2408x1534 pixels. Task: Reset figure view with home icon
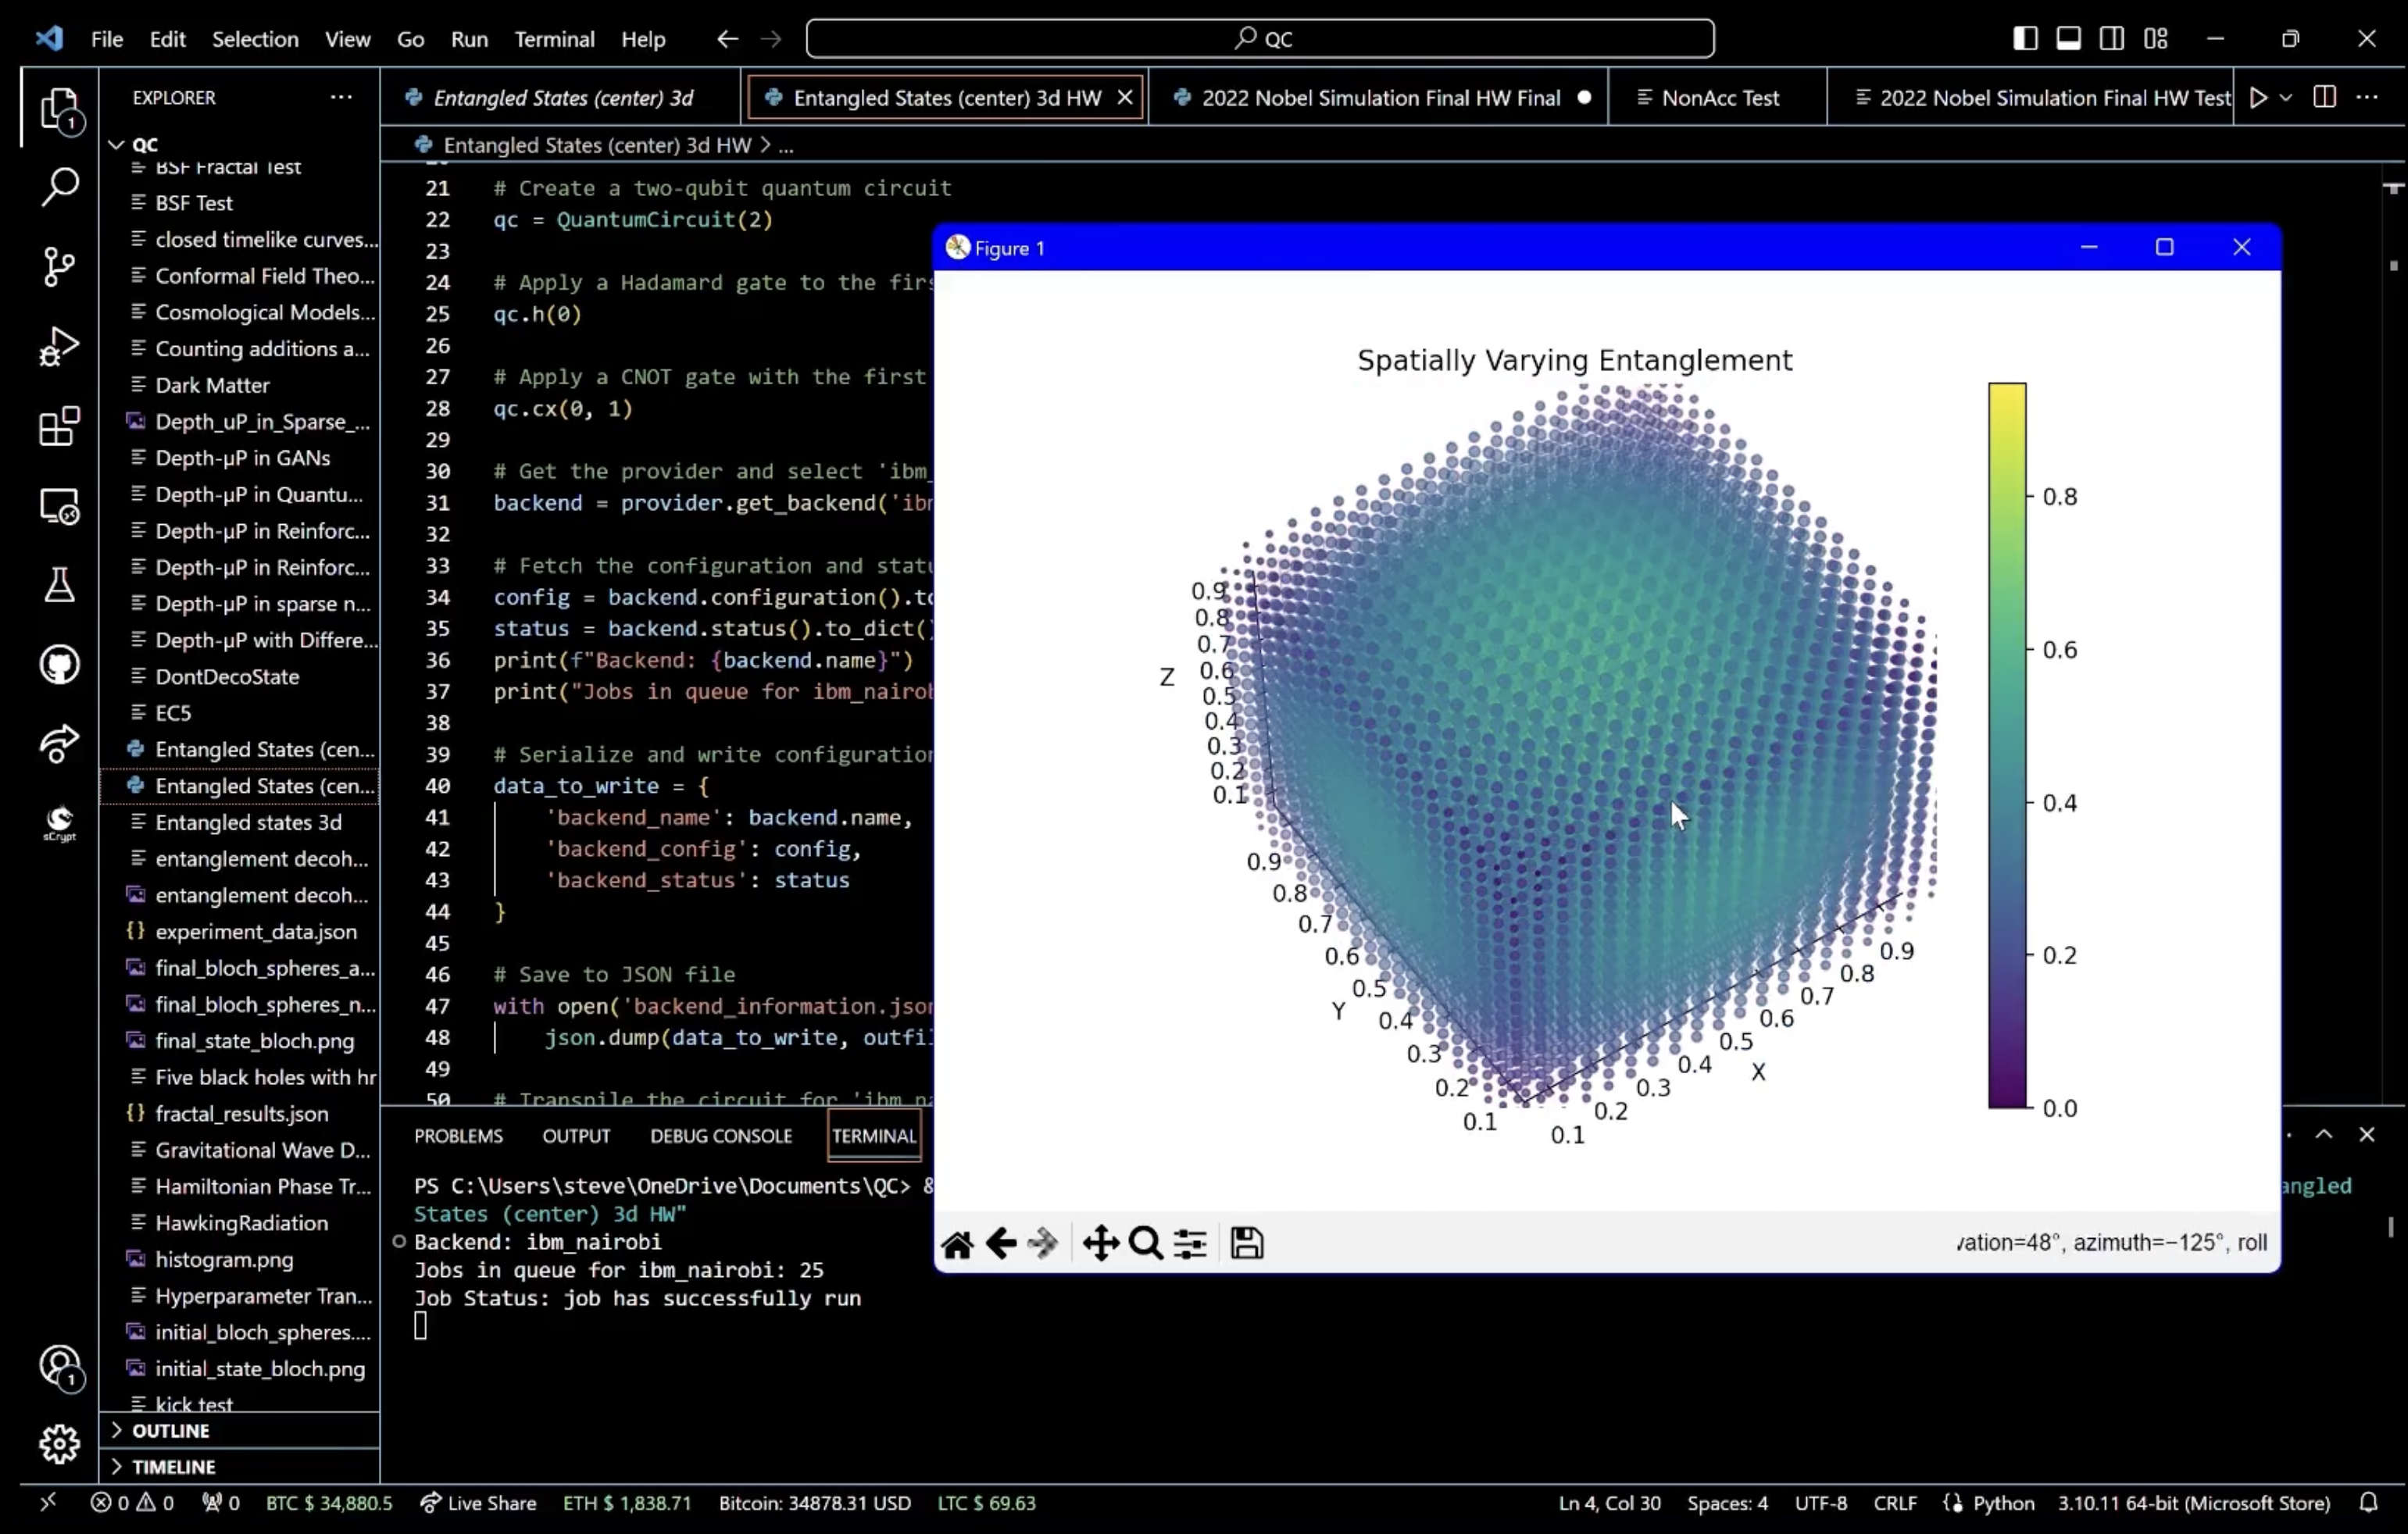(x=957, y=1243)
